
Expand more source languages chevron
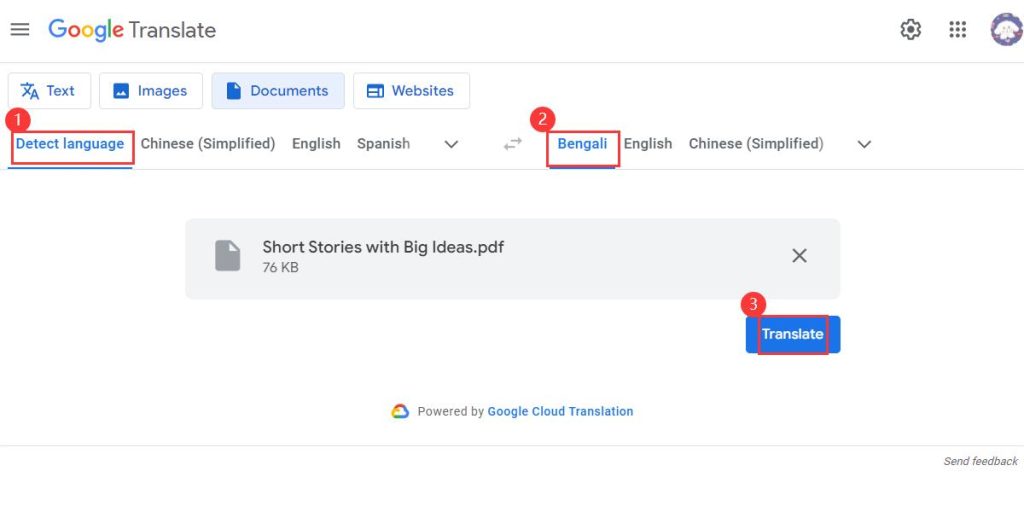[451, 144]
